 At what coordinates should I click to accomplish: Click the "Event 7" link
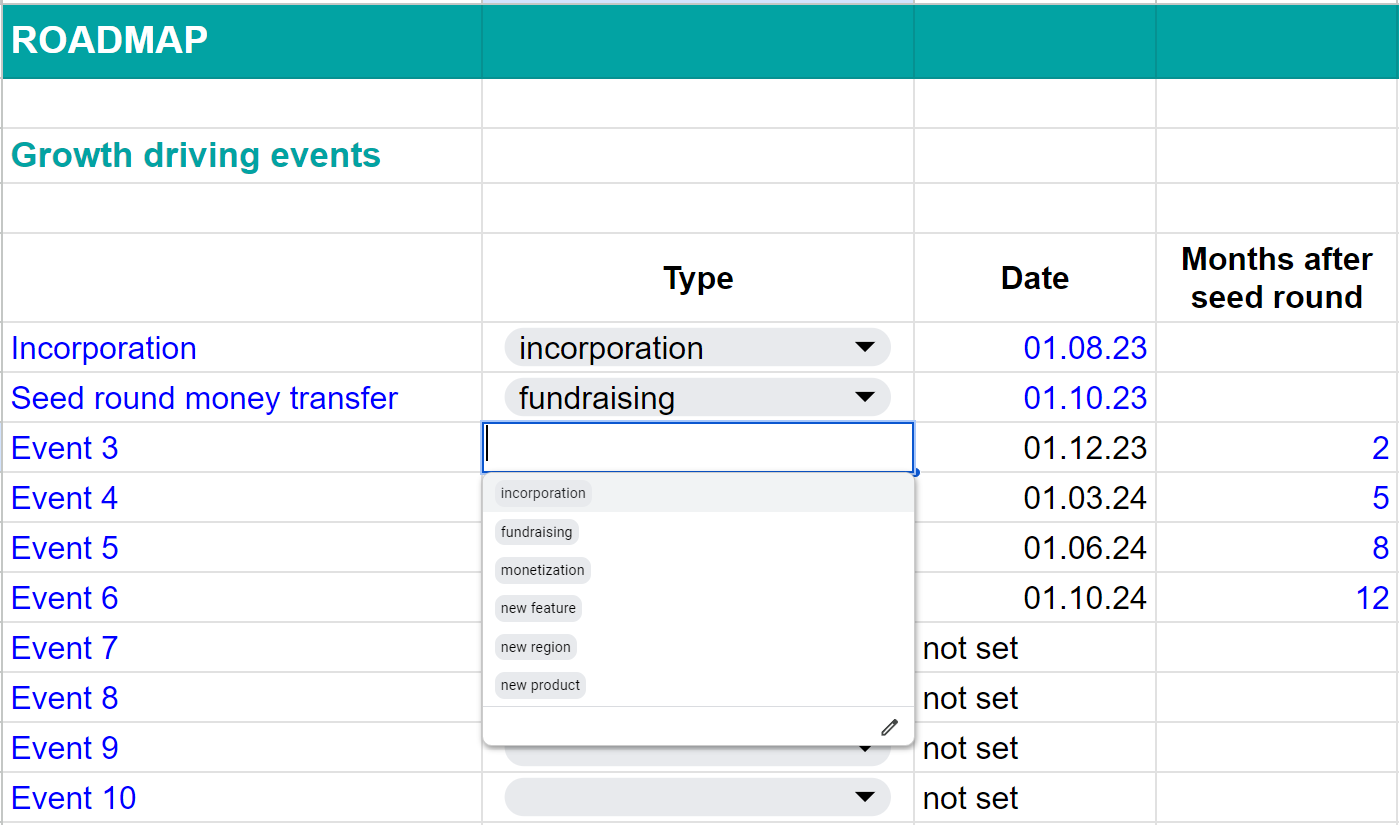point(64,648)
